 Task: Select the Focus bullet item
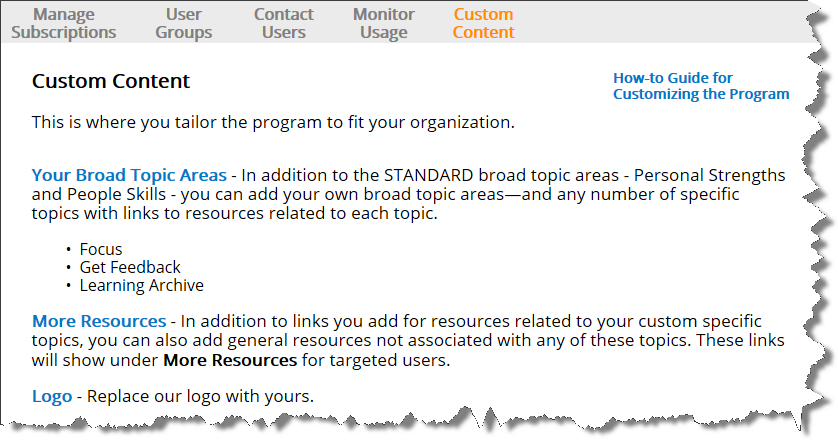(101, 249)
